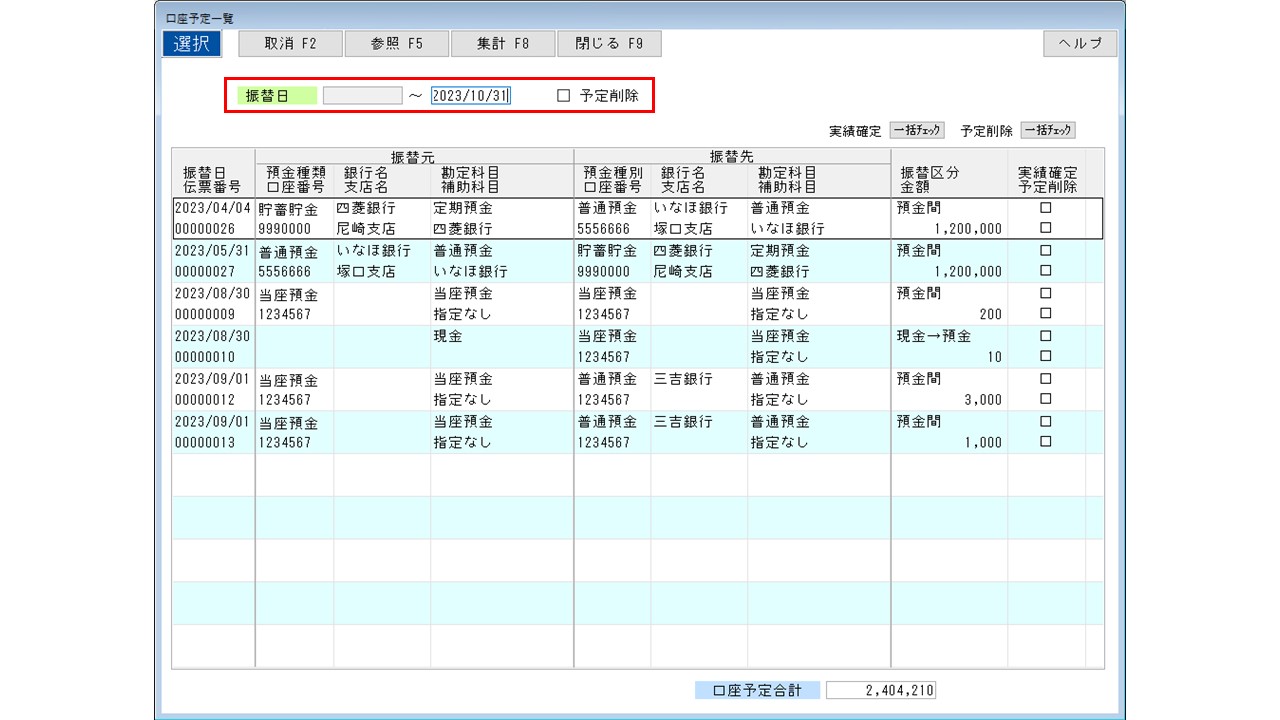
Task: Check 実績確定 for slip 00000027
Action: click(1046, 251)
